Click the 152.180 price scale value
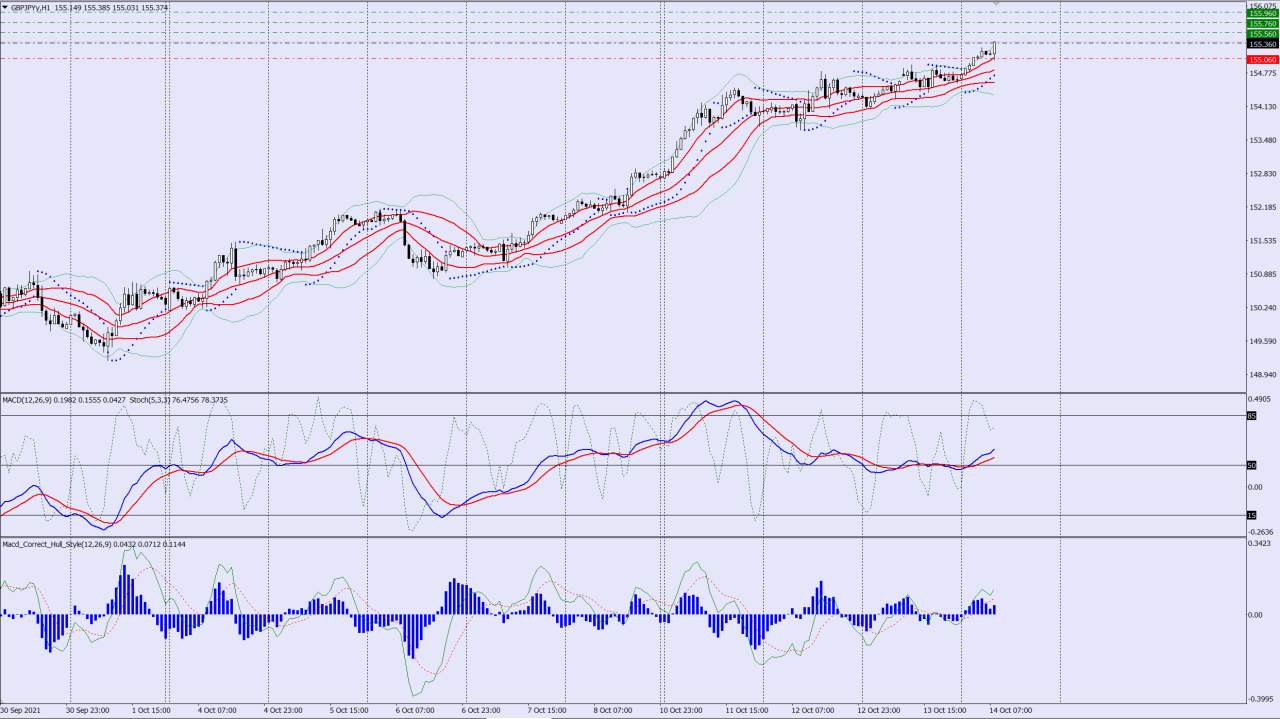Image resolution: width=1280 pixels, height=719 pixels. (x=1263, y=207)
